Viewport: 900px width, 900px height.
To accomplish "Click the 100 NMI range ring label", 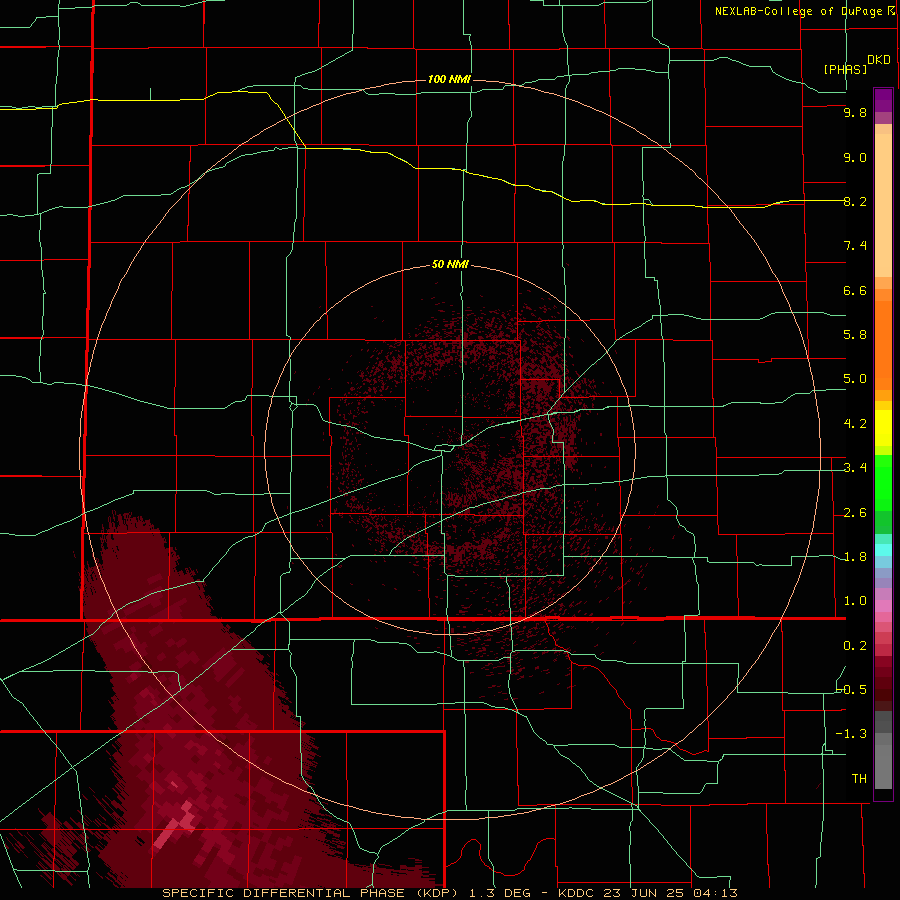I will 449,79.
